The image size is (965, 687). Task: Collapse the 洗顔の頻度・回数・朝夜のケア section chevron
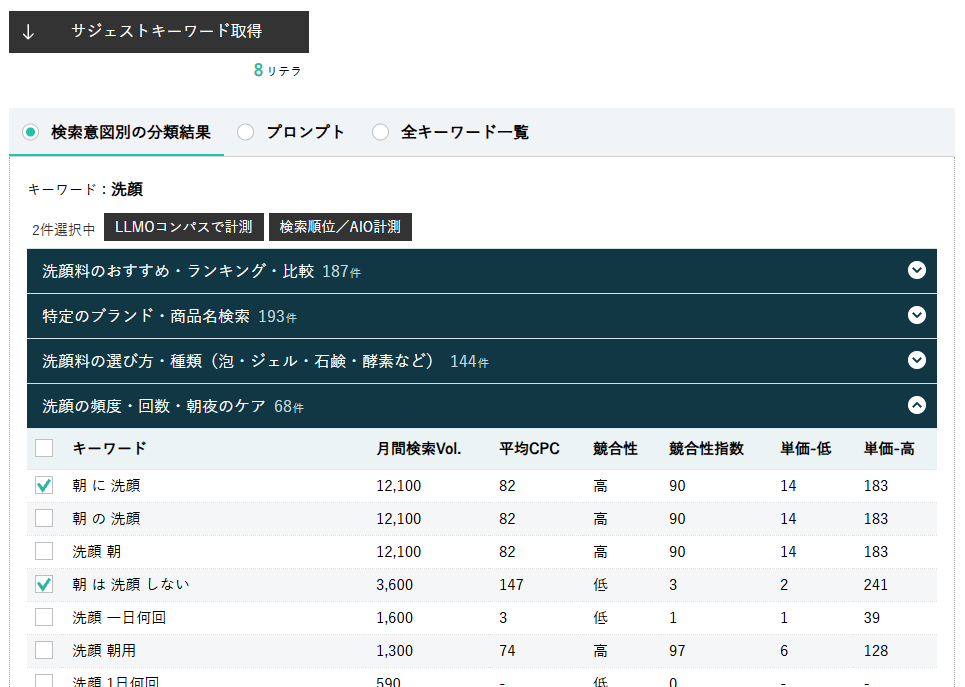(x=917, y=405)
